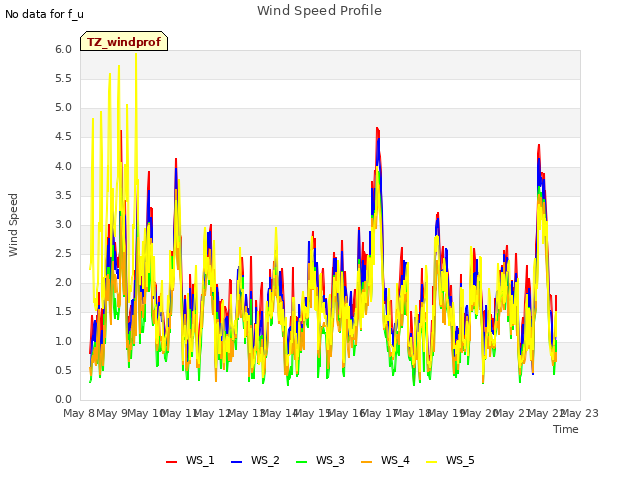Click the 5.0 y-axis tick label
This screenshot has width=640, height=480.
tap(63, 108)
